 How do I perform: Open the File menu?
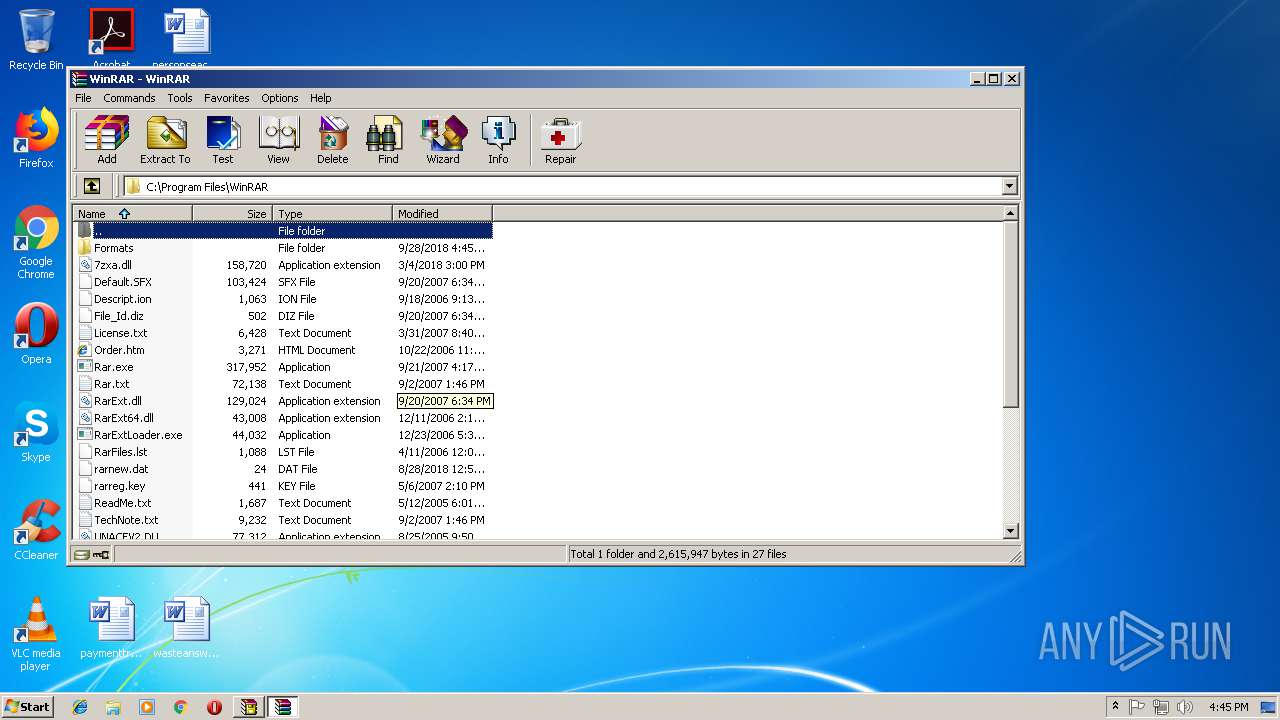coord(83,98)
